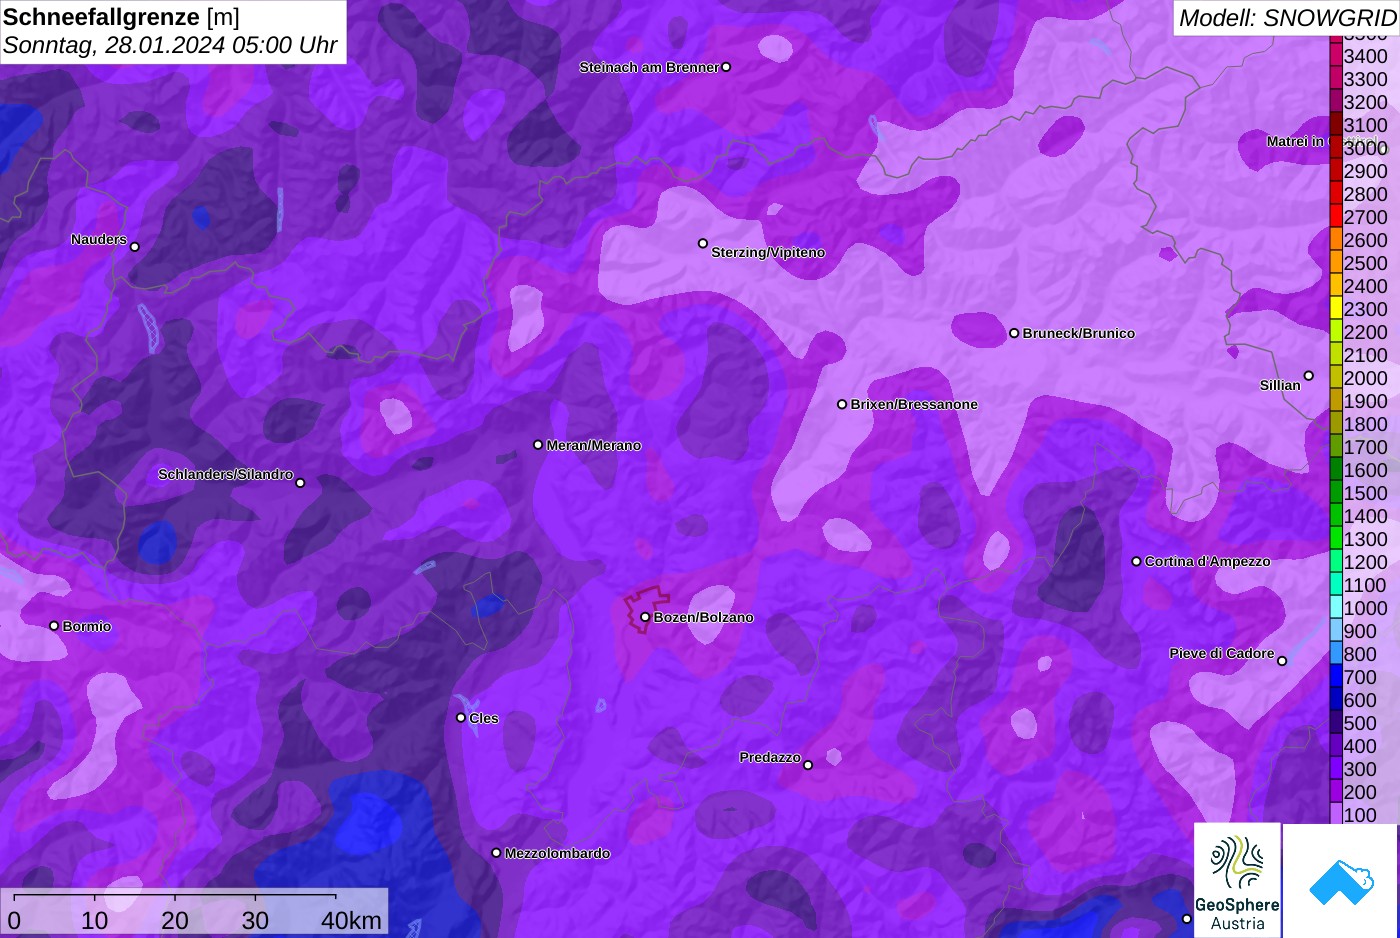The image size is (1400, 938).
Task: Click the 2700 red legend swatch
Action: tap(1335, 216)
